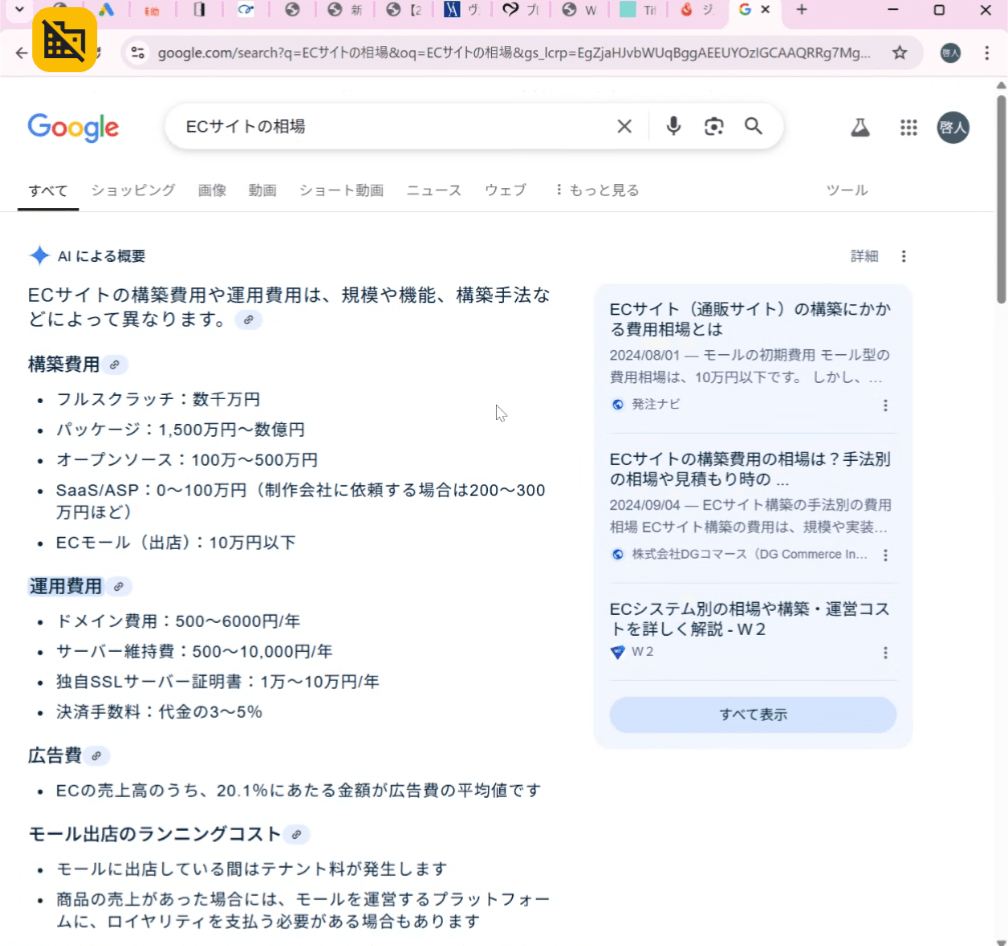Click the magnifying glass search icon
1008x946 pixels.
(x=753, y=126)
